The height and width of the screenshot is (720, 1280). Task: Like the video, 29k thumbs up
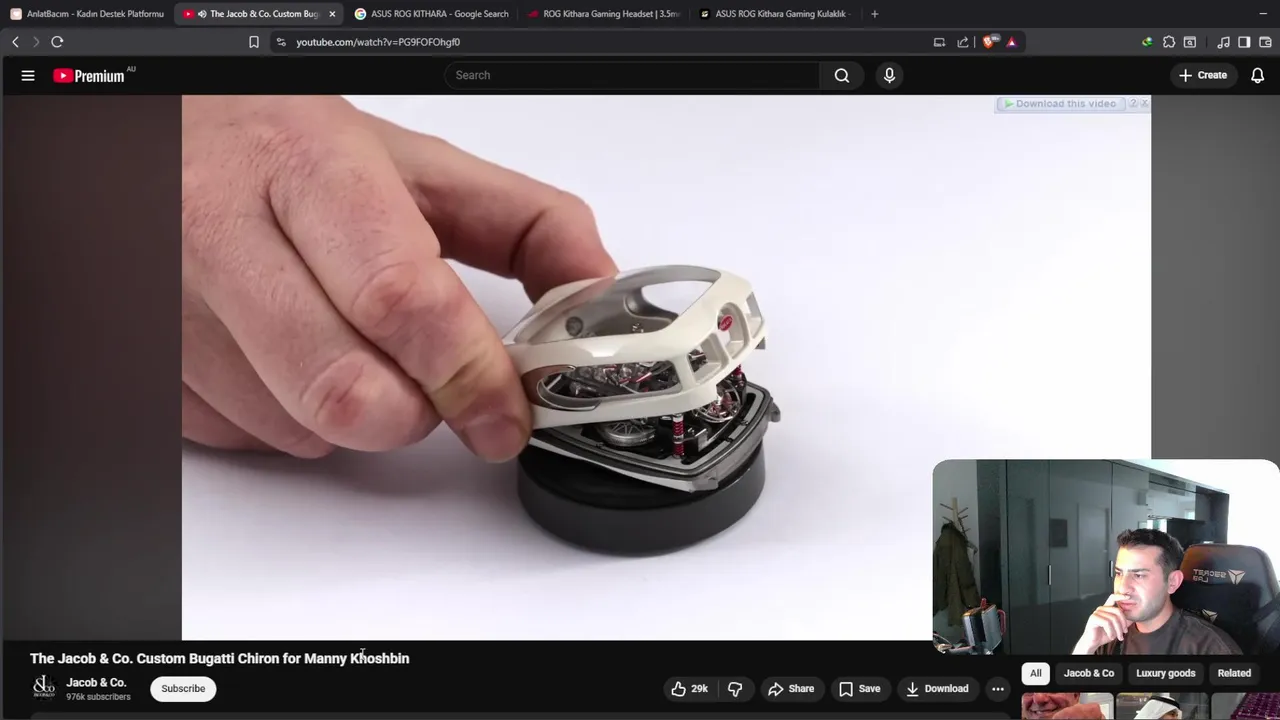pyautogui.click(x=689, y=688)
